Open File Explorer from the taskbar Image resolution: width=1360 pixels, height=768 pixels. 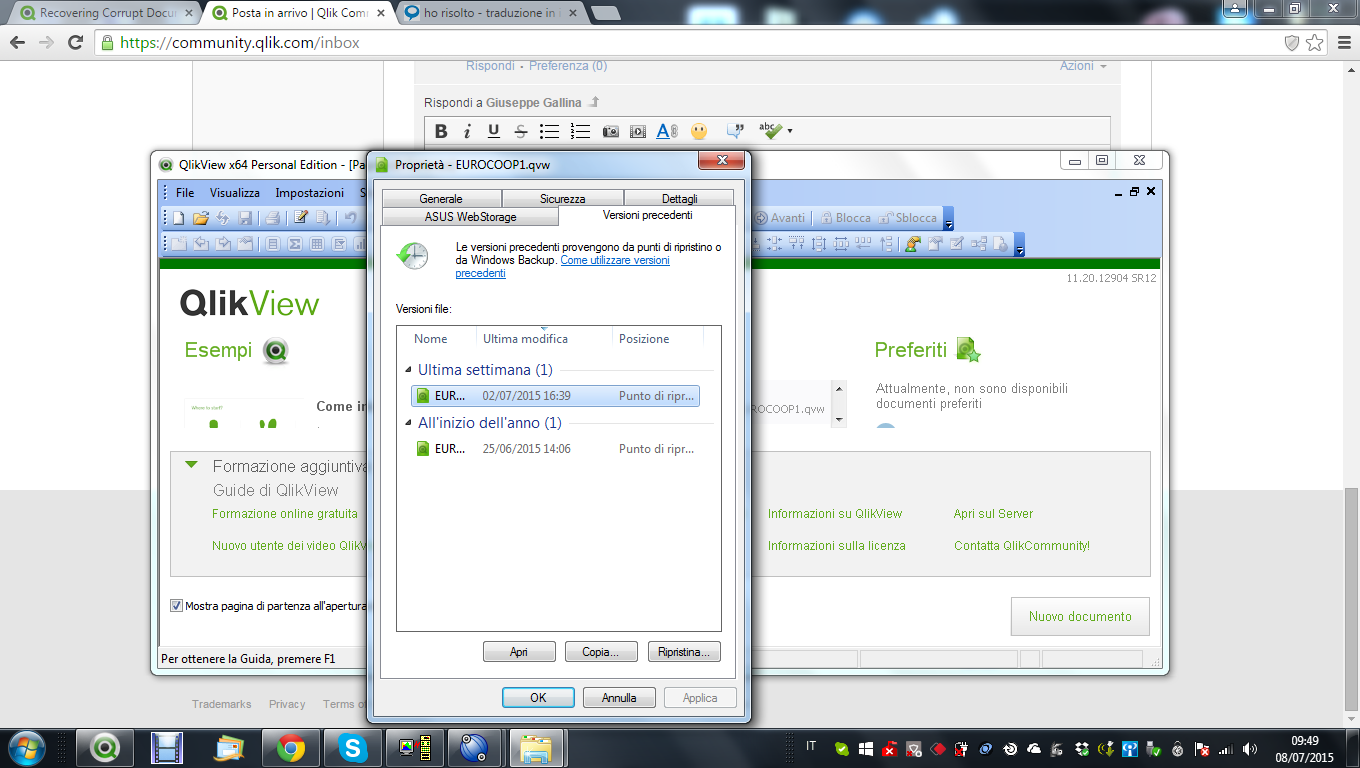pyautogui.click(x=536, y=747)
